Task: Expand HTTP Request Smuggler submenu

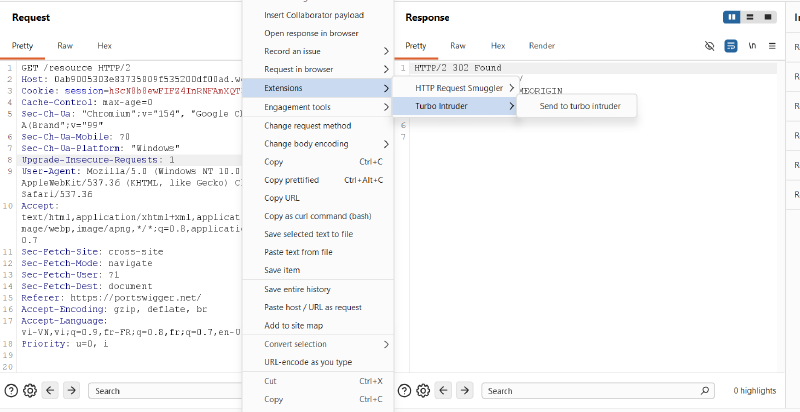Action: point(455,88)
